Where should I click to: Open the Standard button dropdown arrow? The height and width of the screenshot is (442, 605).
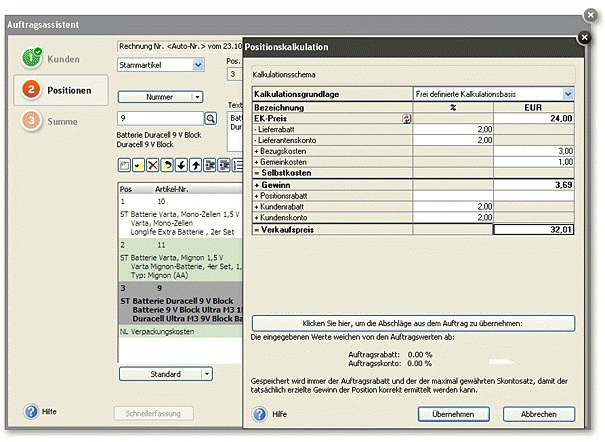tap(207, 374)
